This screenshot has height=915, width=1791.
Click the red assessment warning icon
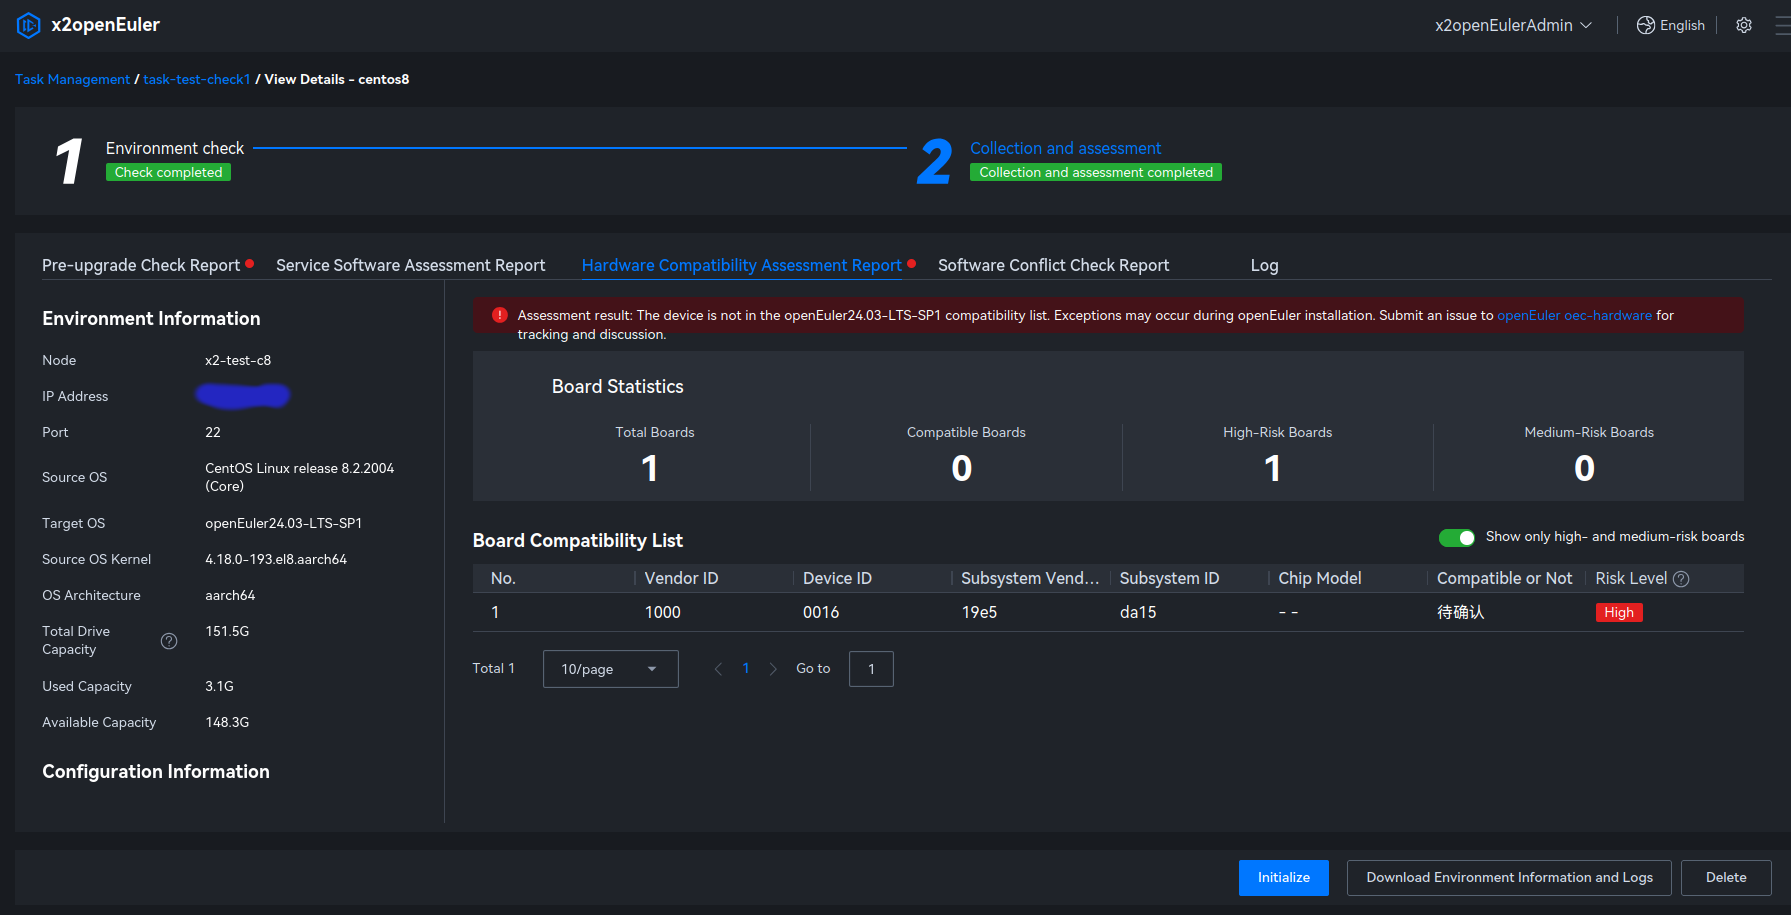coord(500,315)
